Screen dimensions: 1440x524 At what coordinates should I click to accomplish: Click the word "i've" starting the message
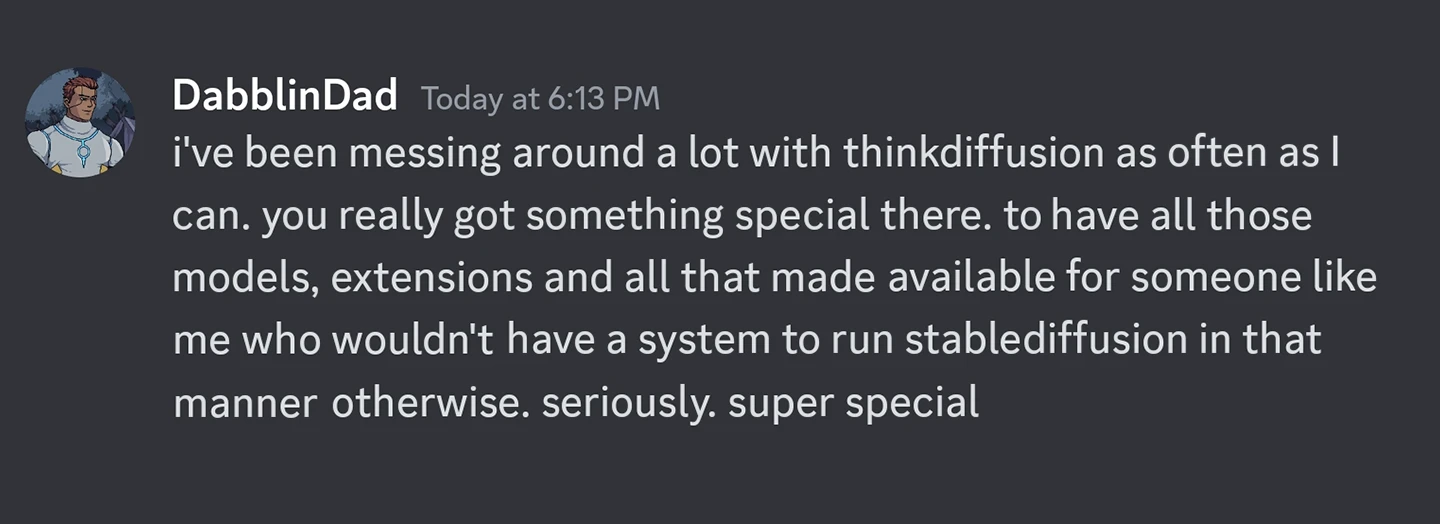(202, 154)
